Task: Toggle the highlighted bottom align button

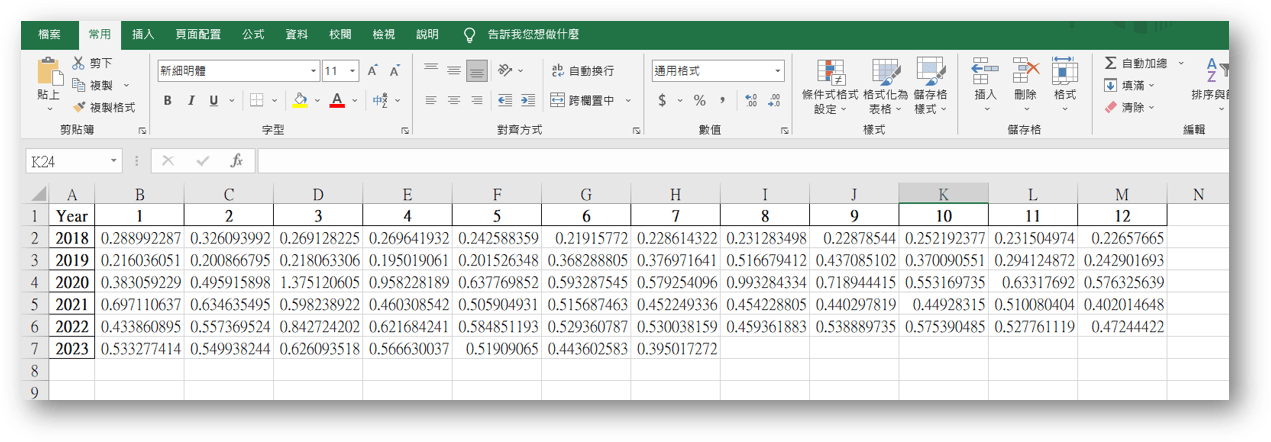Action: [477, 70]
